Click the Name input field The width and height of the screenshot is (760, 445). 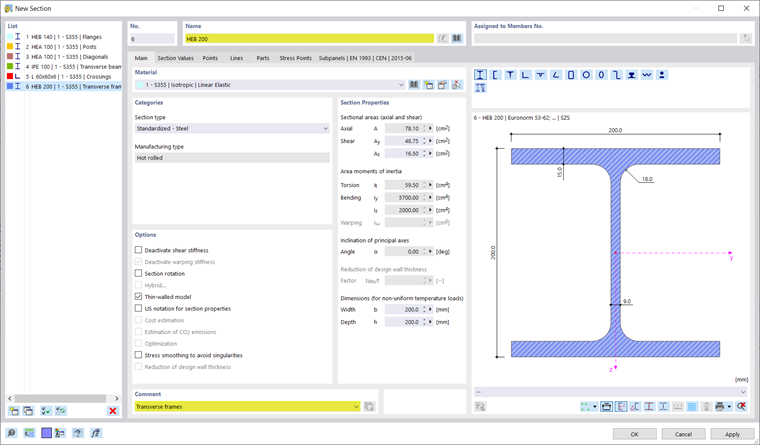pos(309,39)
